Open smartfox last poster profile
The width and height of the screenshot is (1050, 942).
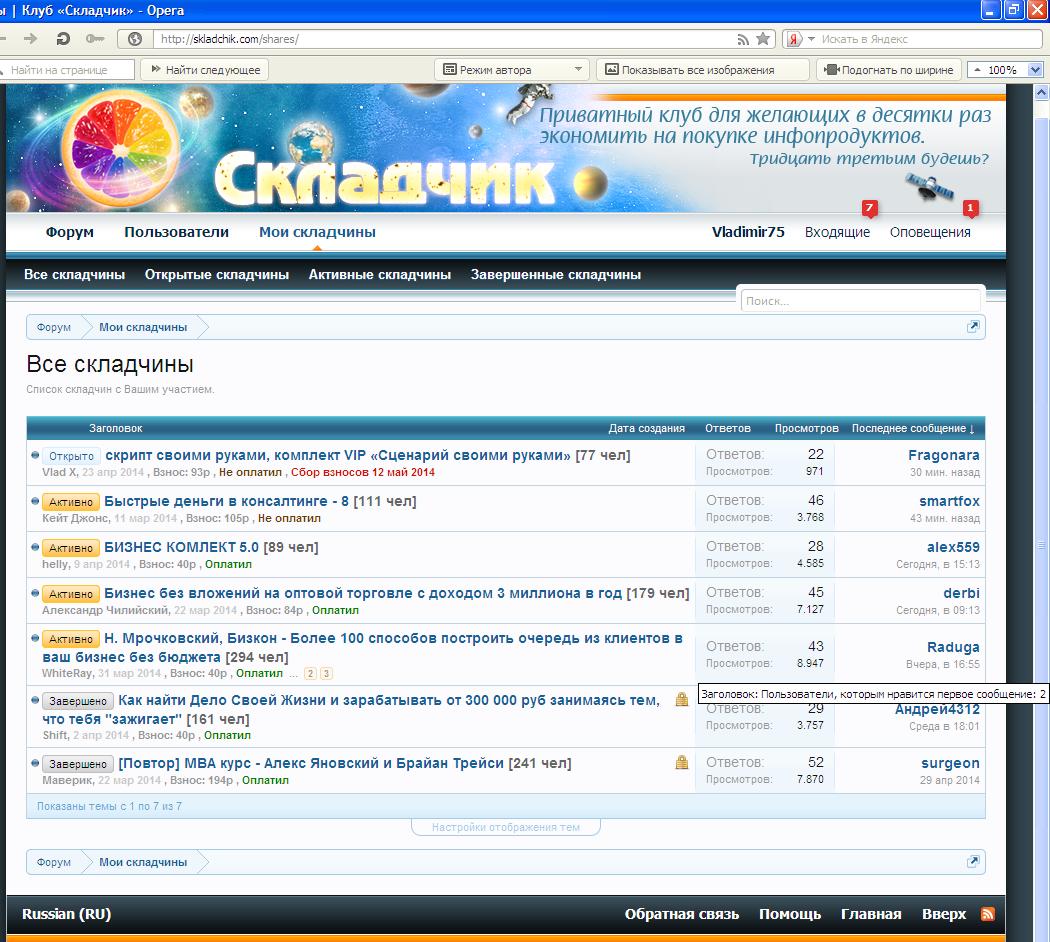pos(949,501)
